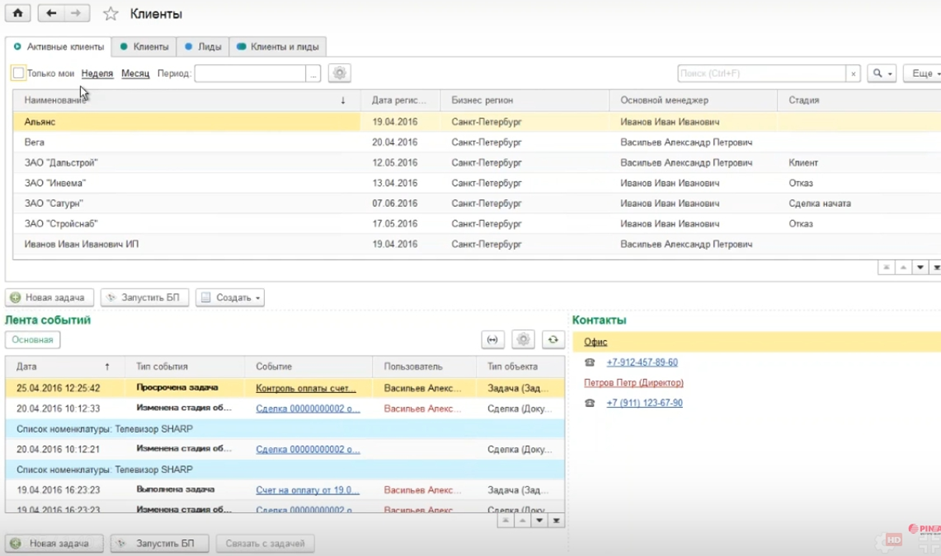Viewport: 941px width, 556px height.
Task: Click phone icon beside +7-912-457-89-60
Action: pyautogui.click(x=589, y=362)
